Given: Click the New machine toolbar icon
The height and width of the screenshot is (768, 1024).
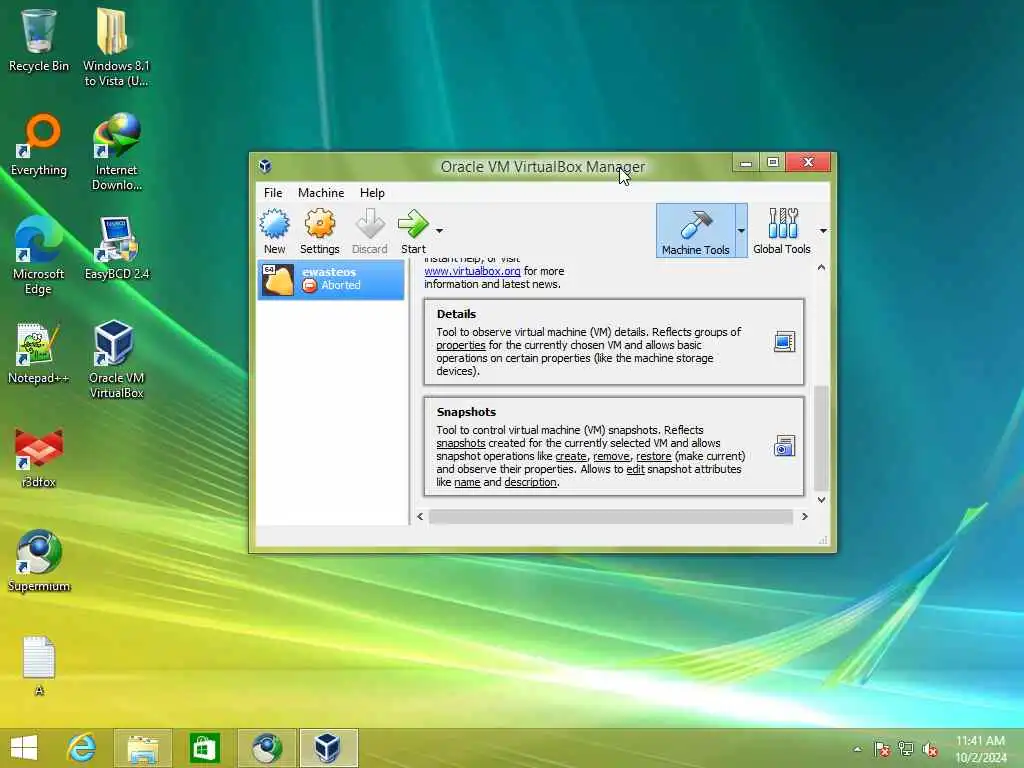Looking at the screenshot, I should tap(274, 231).
